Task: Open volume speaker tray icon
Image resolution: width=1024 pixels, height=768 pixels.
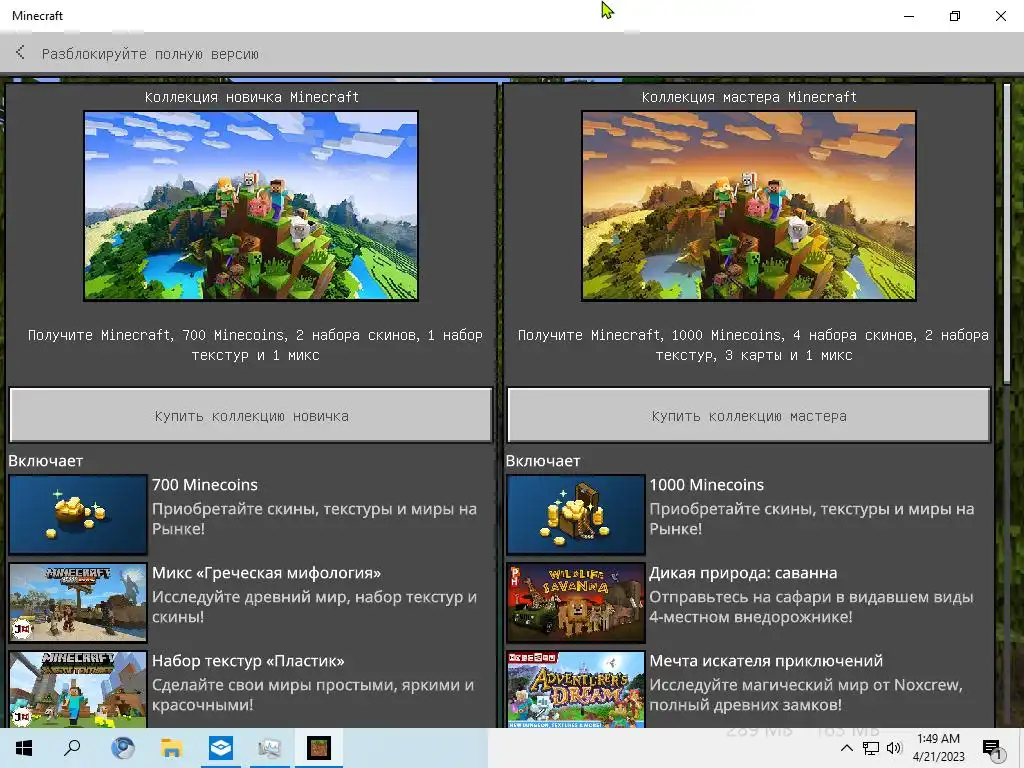Action: pos(894,748)
